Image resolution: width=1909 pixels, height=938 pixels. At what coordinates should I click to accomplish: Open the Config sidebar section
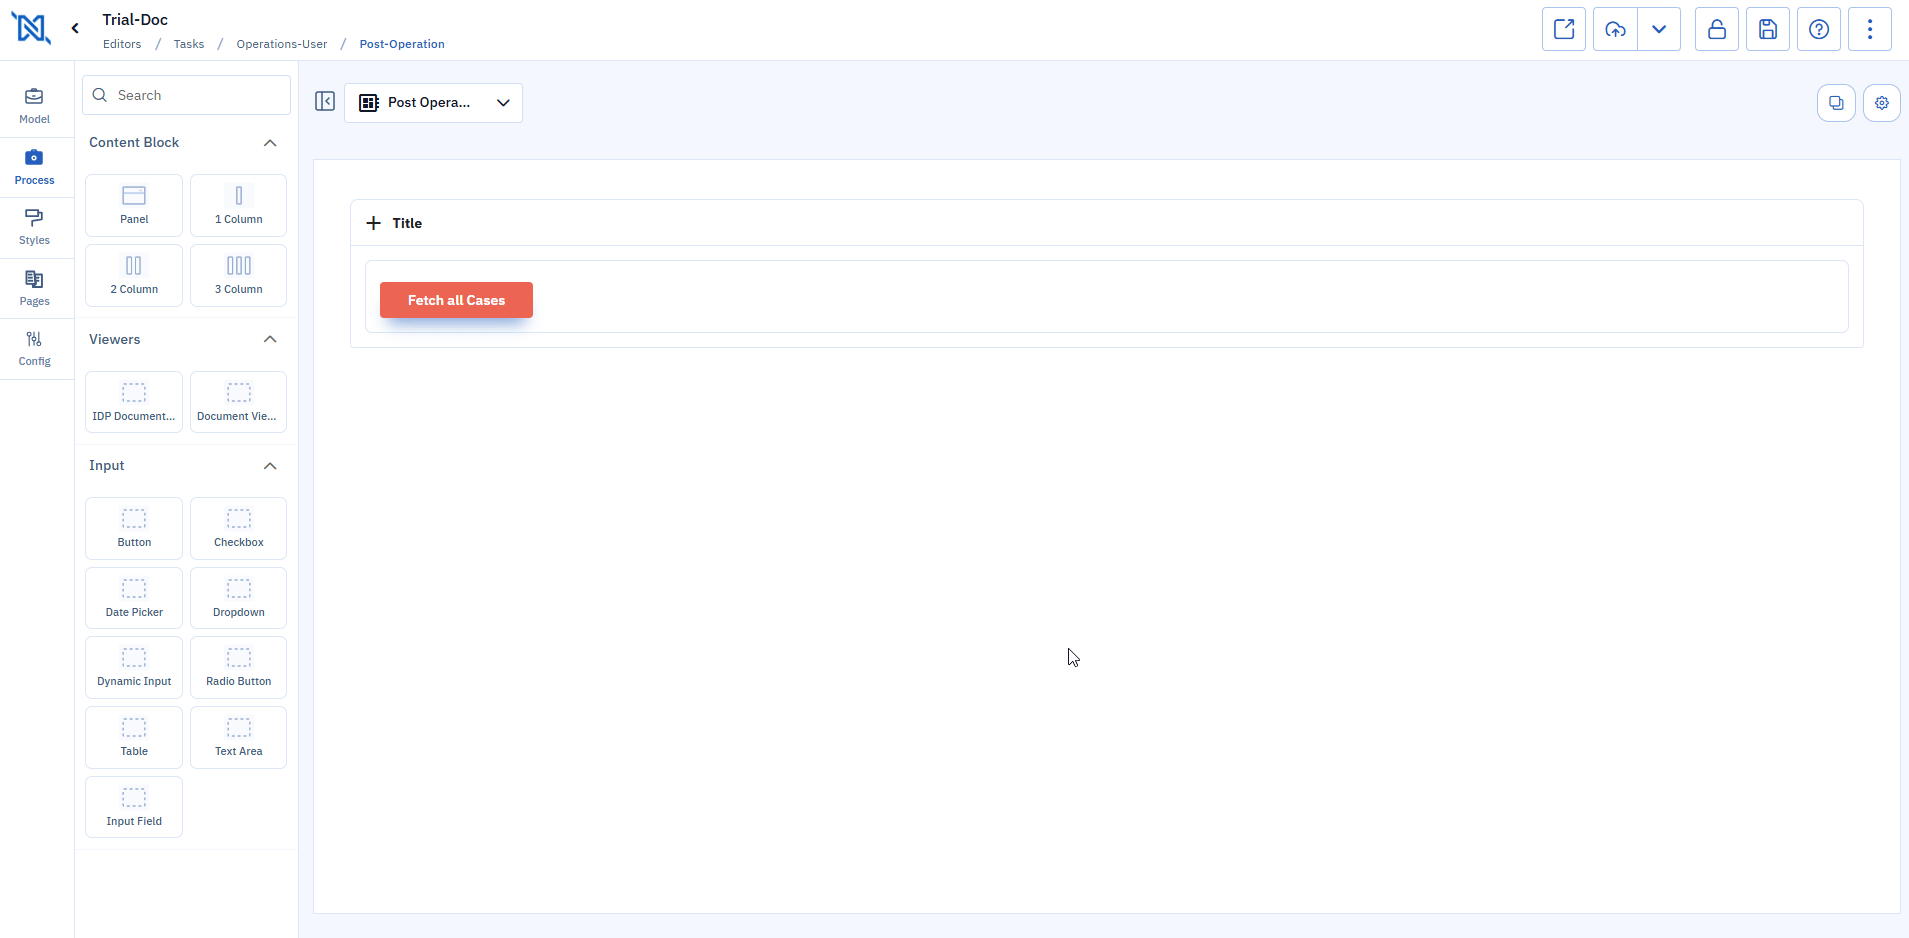coord(35,348)
